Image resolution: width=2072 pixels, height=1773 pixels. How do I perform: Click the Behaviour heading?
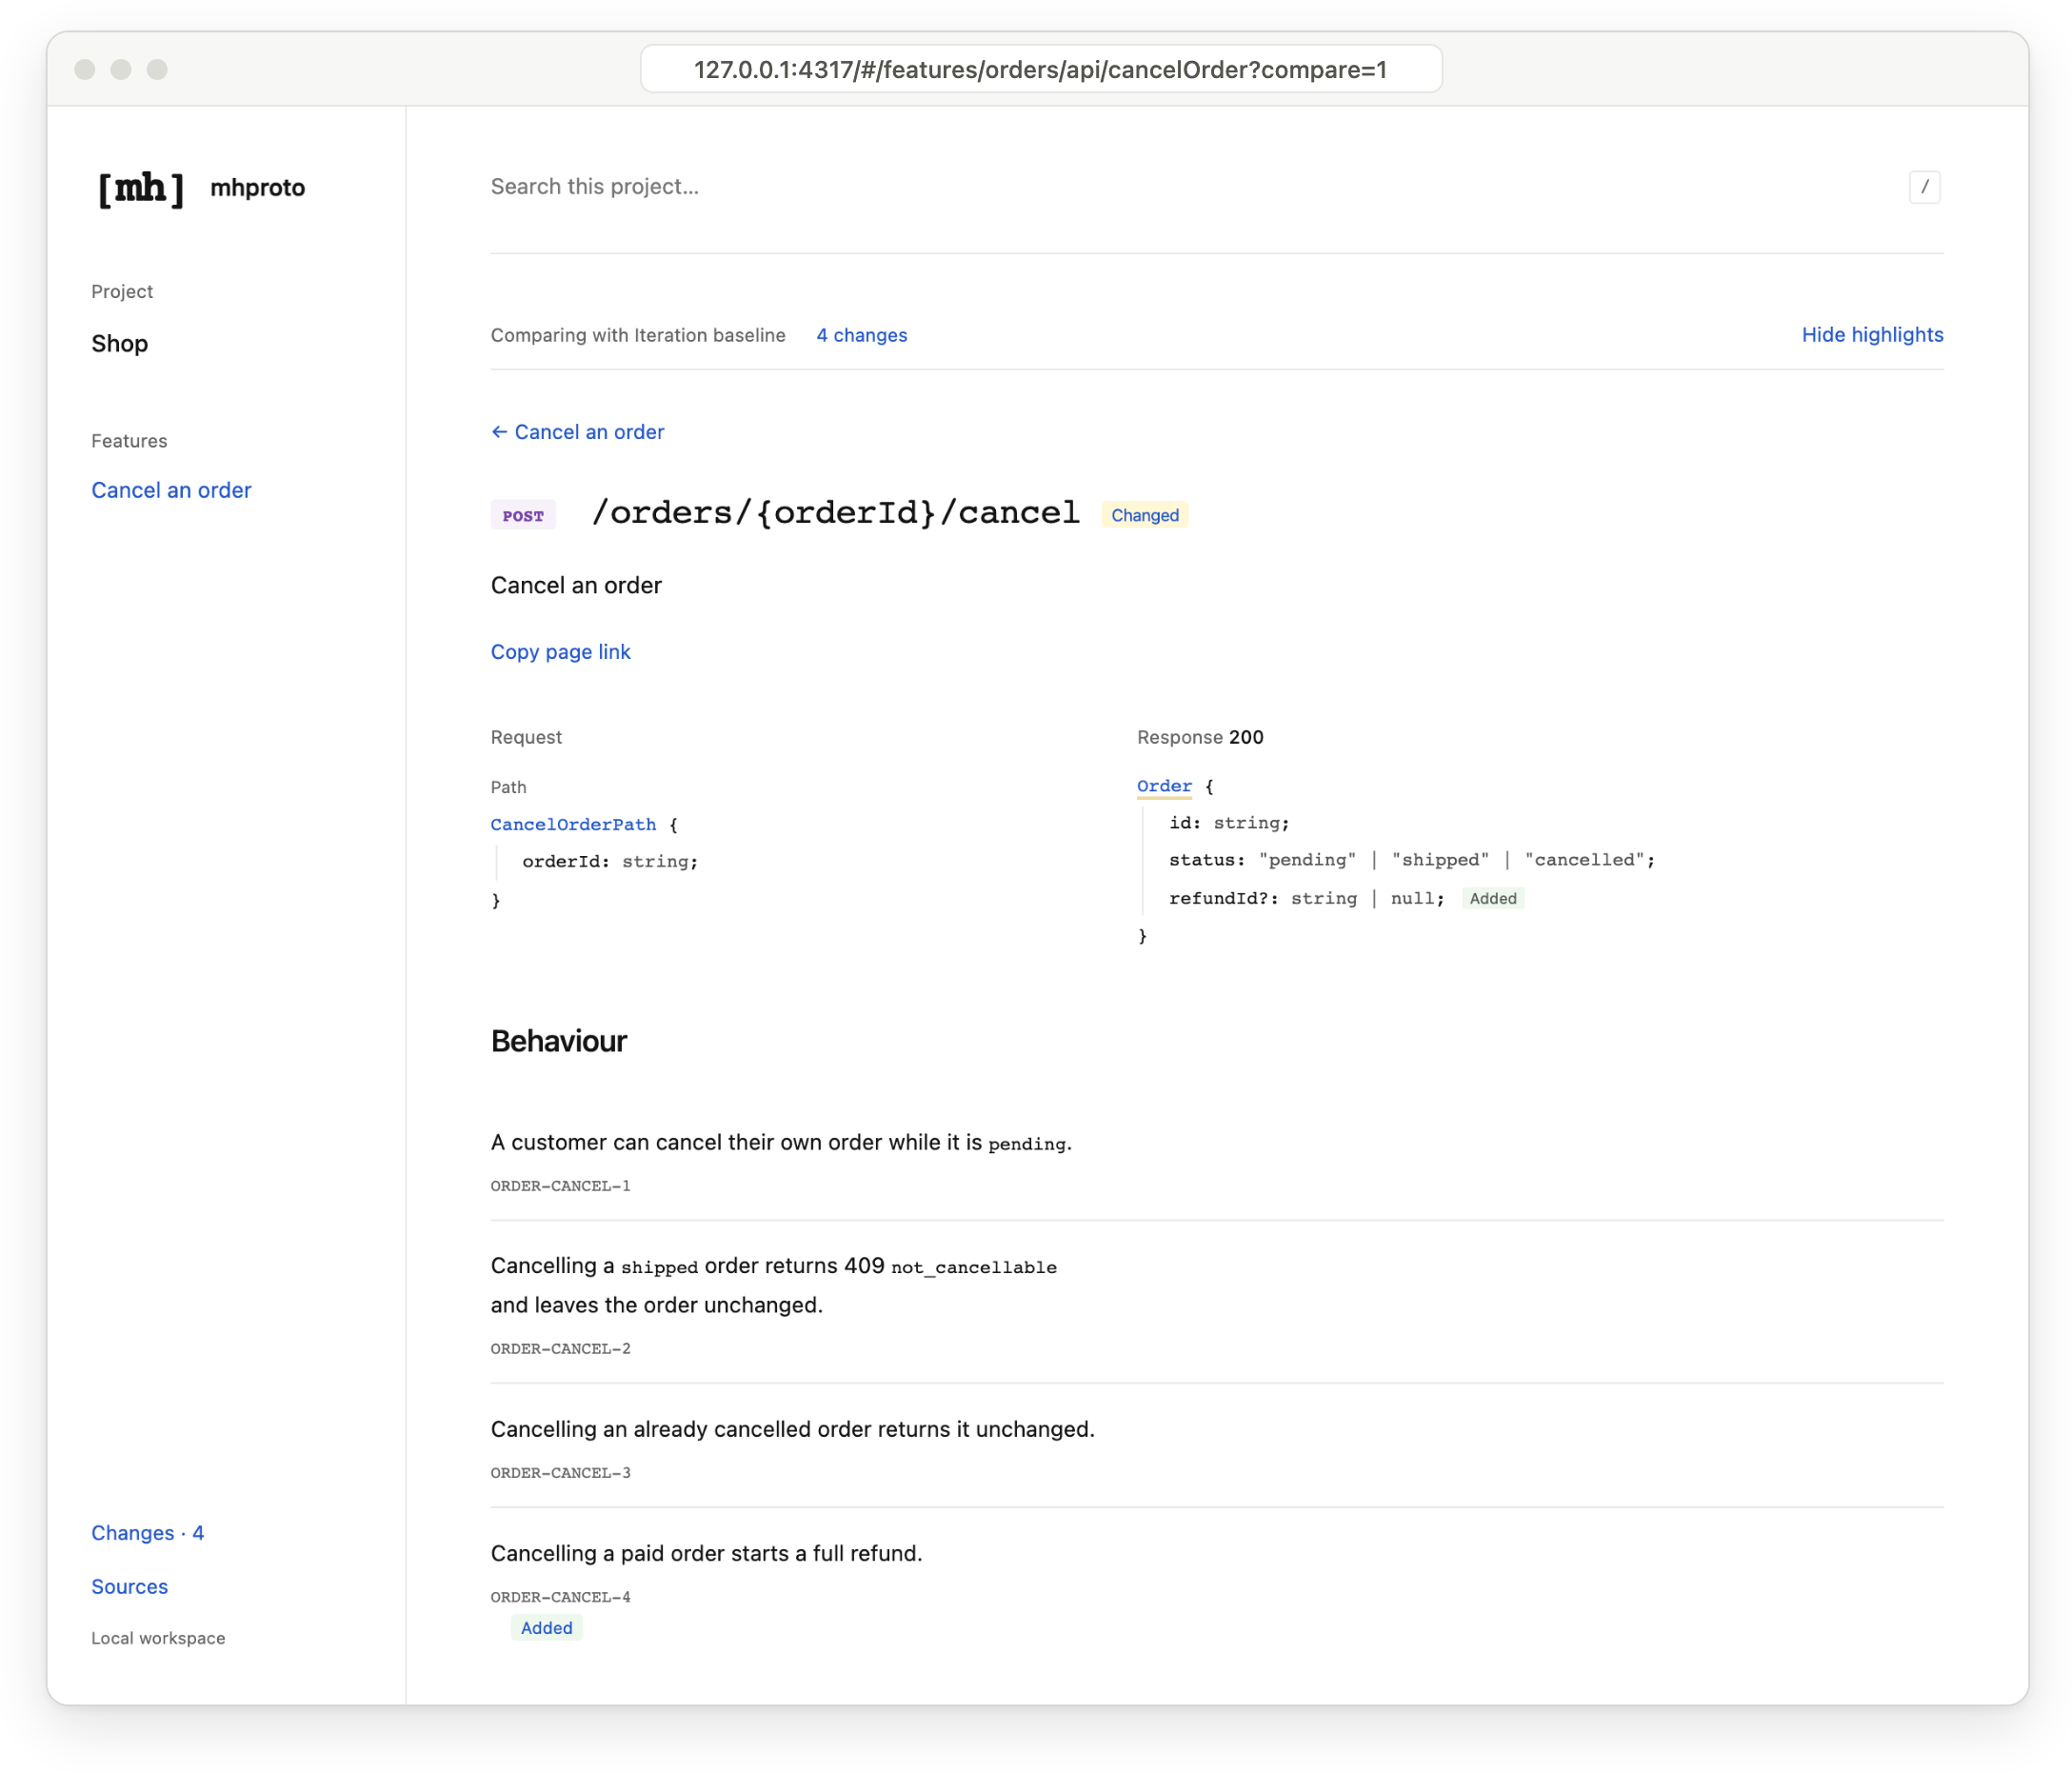pyautogui.click(x=558, y=1042)
